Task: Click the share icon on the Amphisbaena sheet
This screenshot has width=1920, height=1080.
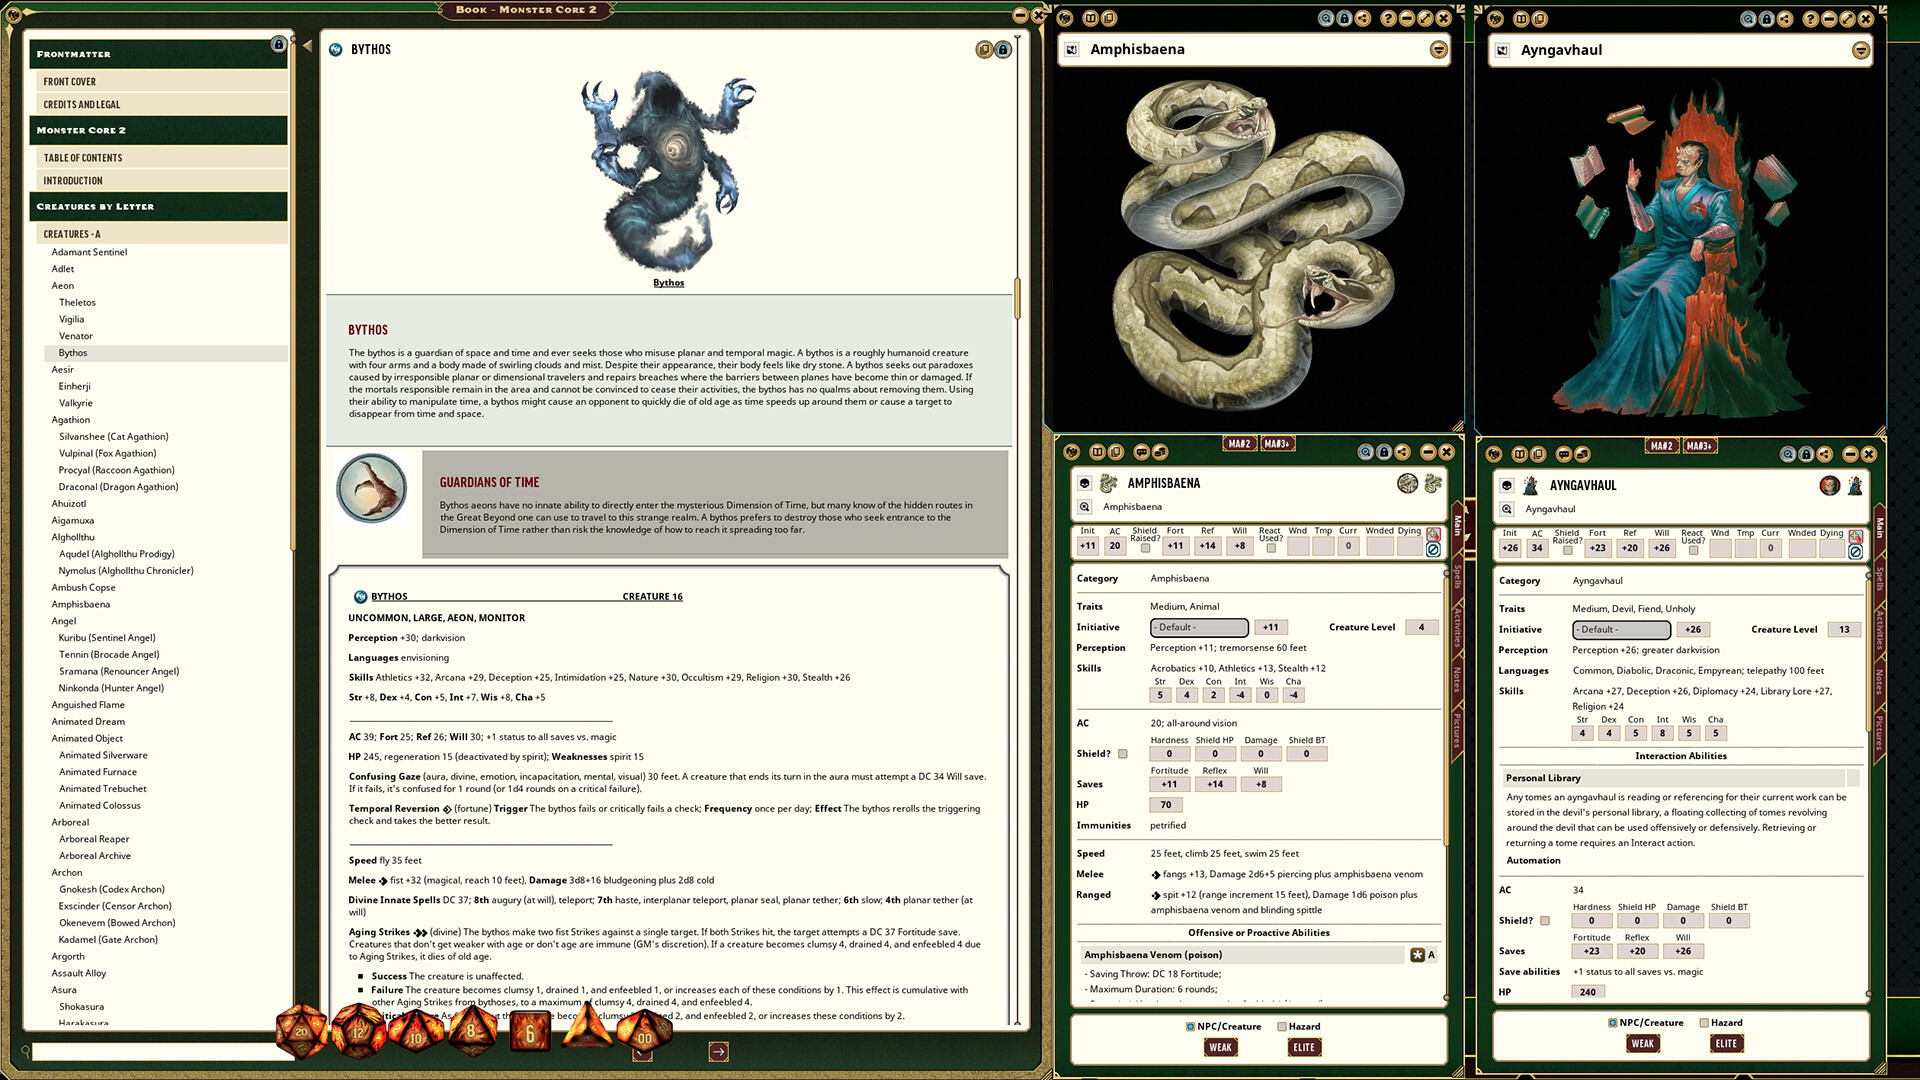Action: [x=1402, y=454]
